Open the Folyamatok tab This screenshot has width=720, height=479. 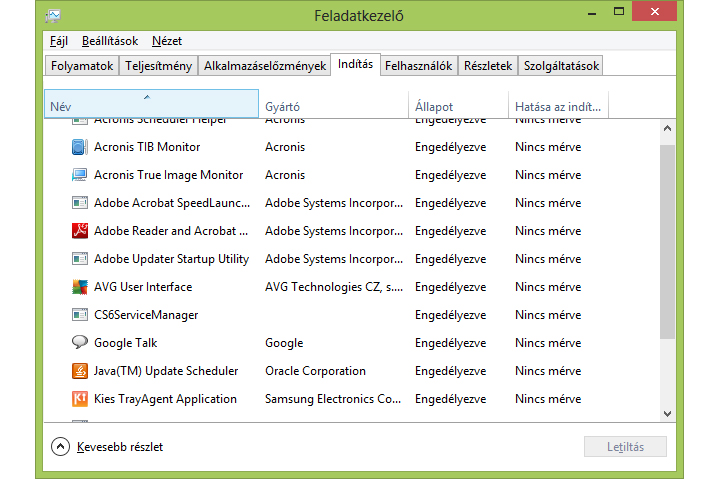[x=81, y=66]
